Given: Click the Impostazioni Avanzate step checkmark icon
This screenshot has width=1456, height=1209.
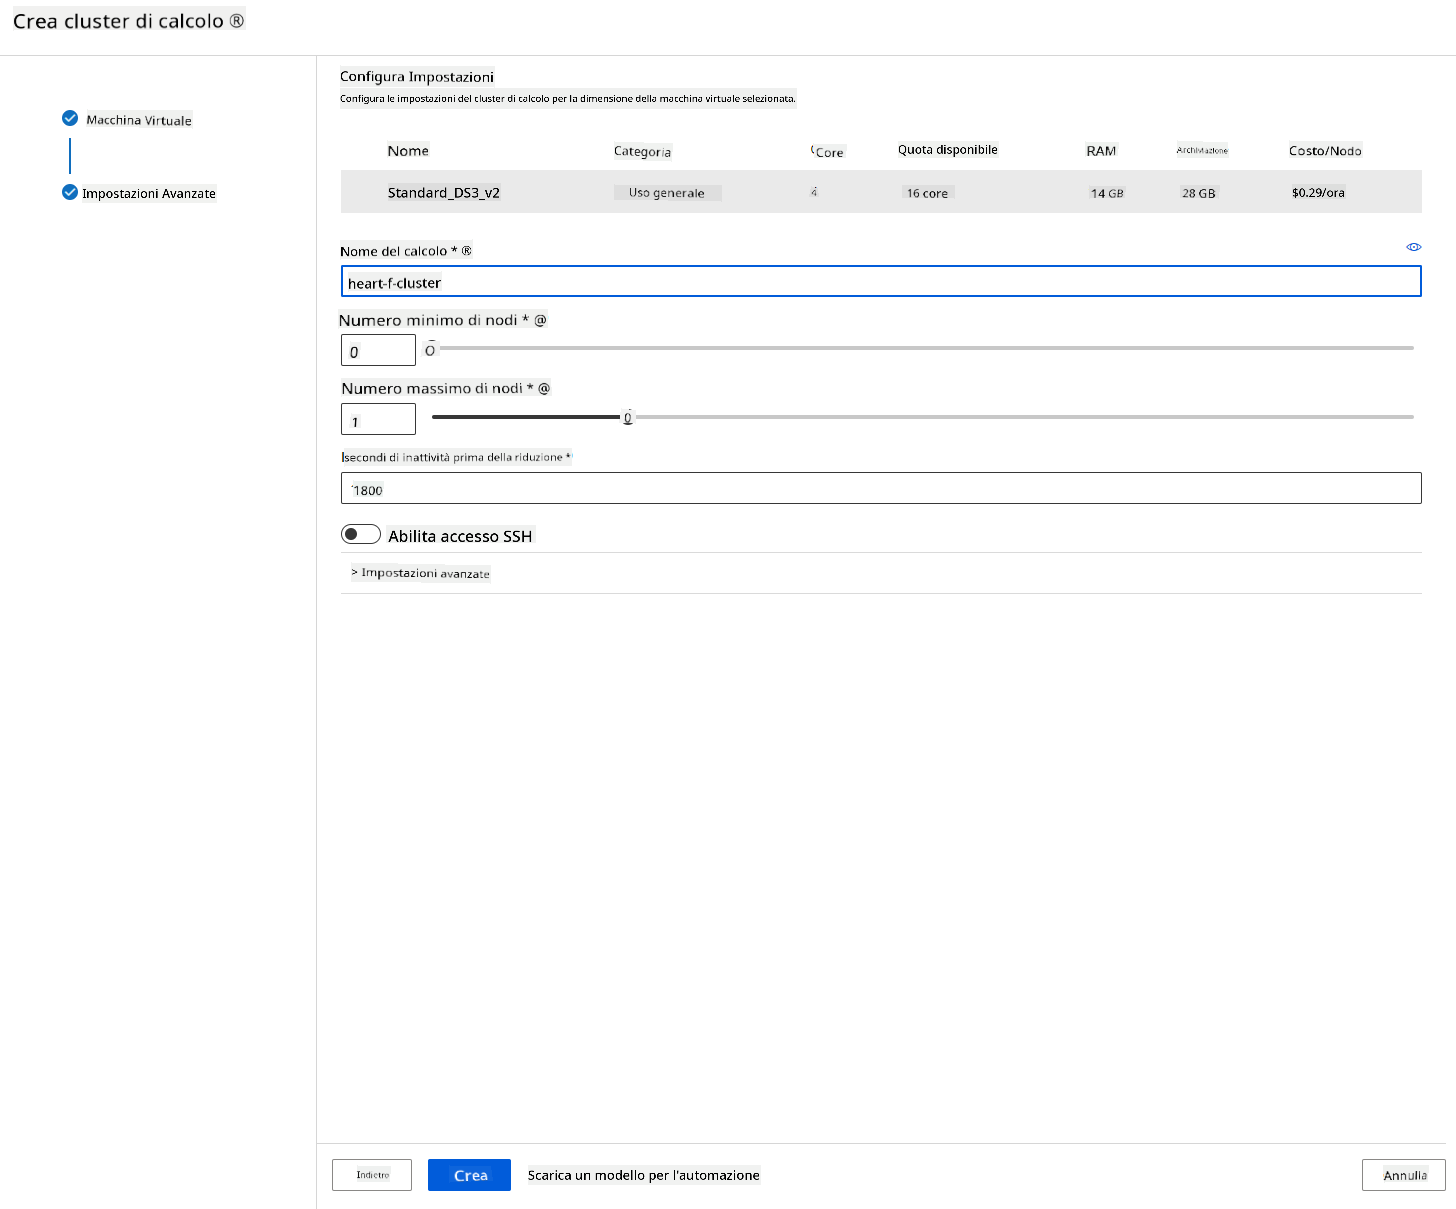Looking at the screenshot, I should click(70, 192).
